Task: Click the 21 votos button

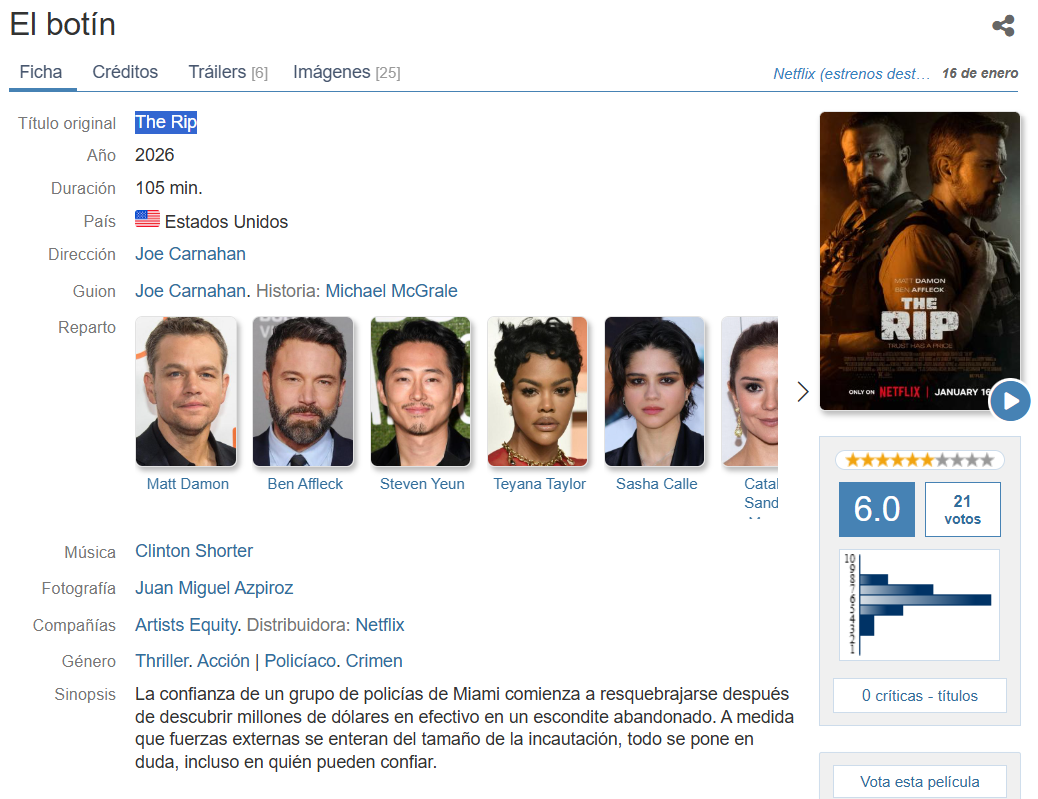Action: (962, 510)
